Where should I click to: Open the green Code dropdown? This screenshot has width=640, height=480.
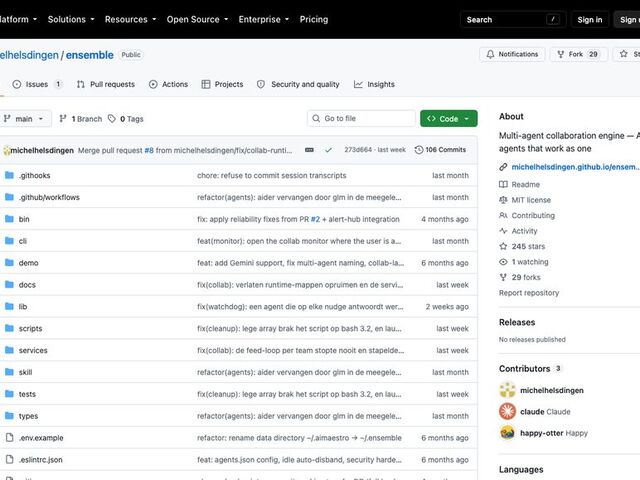pos(449,119)
